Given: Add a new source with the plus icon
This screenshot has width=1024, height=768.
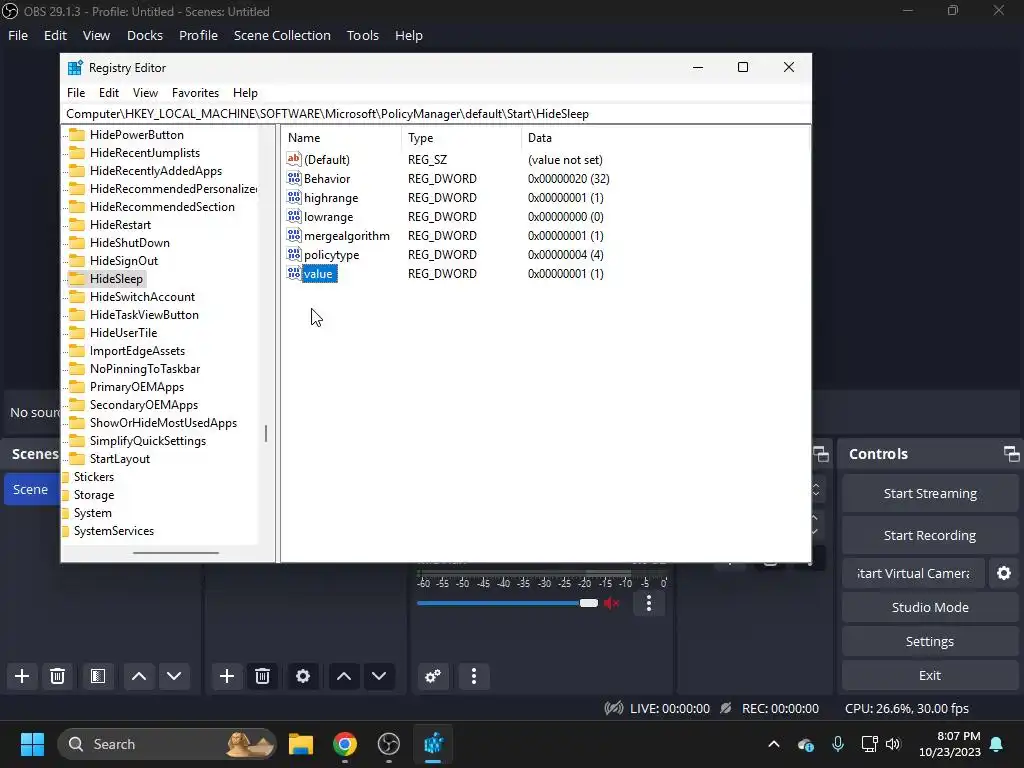Looking at the screenshot, I should [227, 676].
